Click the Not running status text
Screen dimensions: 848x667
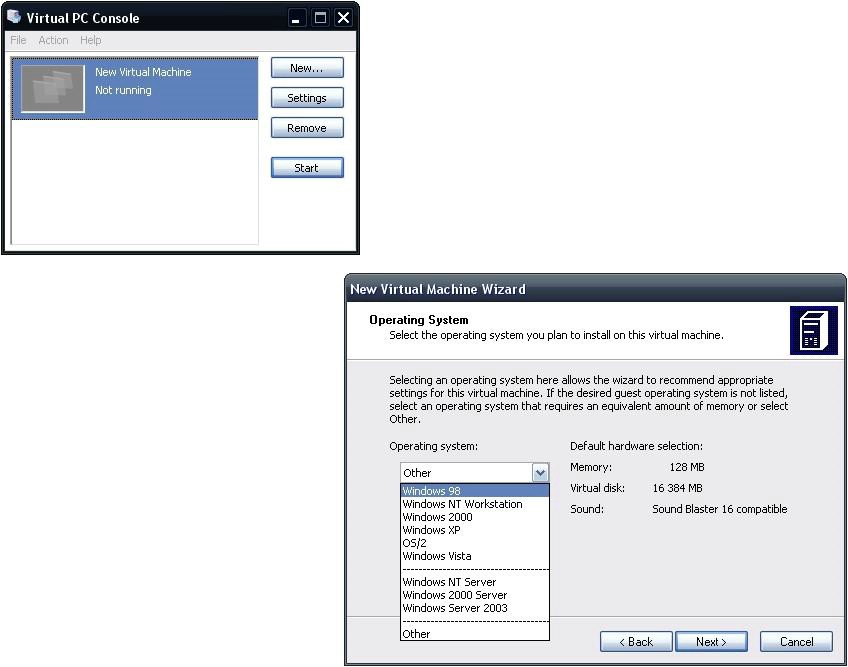point(123,90)
